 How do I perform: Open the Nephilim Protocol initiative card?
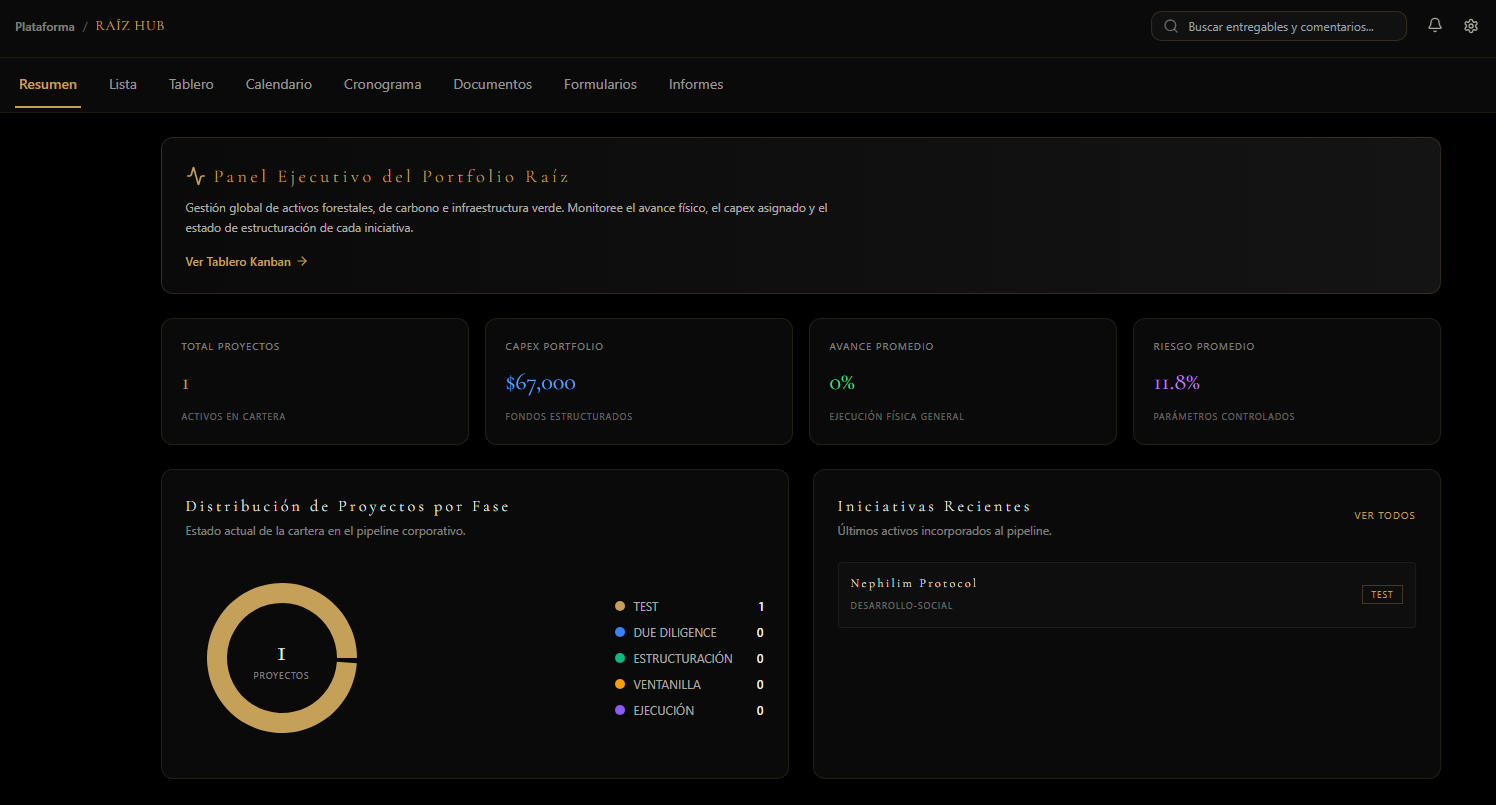pos(1127,595)
